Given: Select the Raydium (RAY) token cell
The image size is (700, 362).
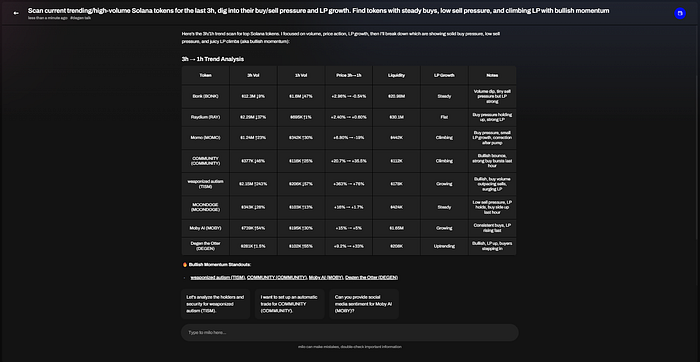Looking at the screenshot, I should 205,117.
